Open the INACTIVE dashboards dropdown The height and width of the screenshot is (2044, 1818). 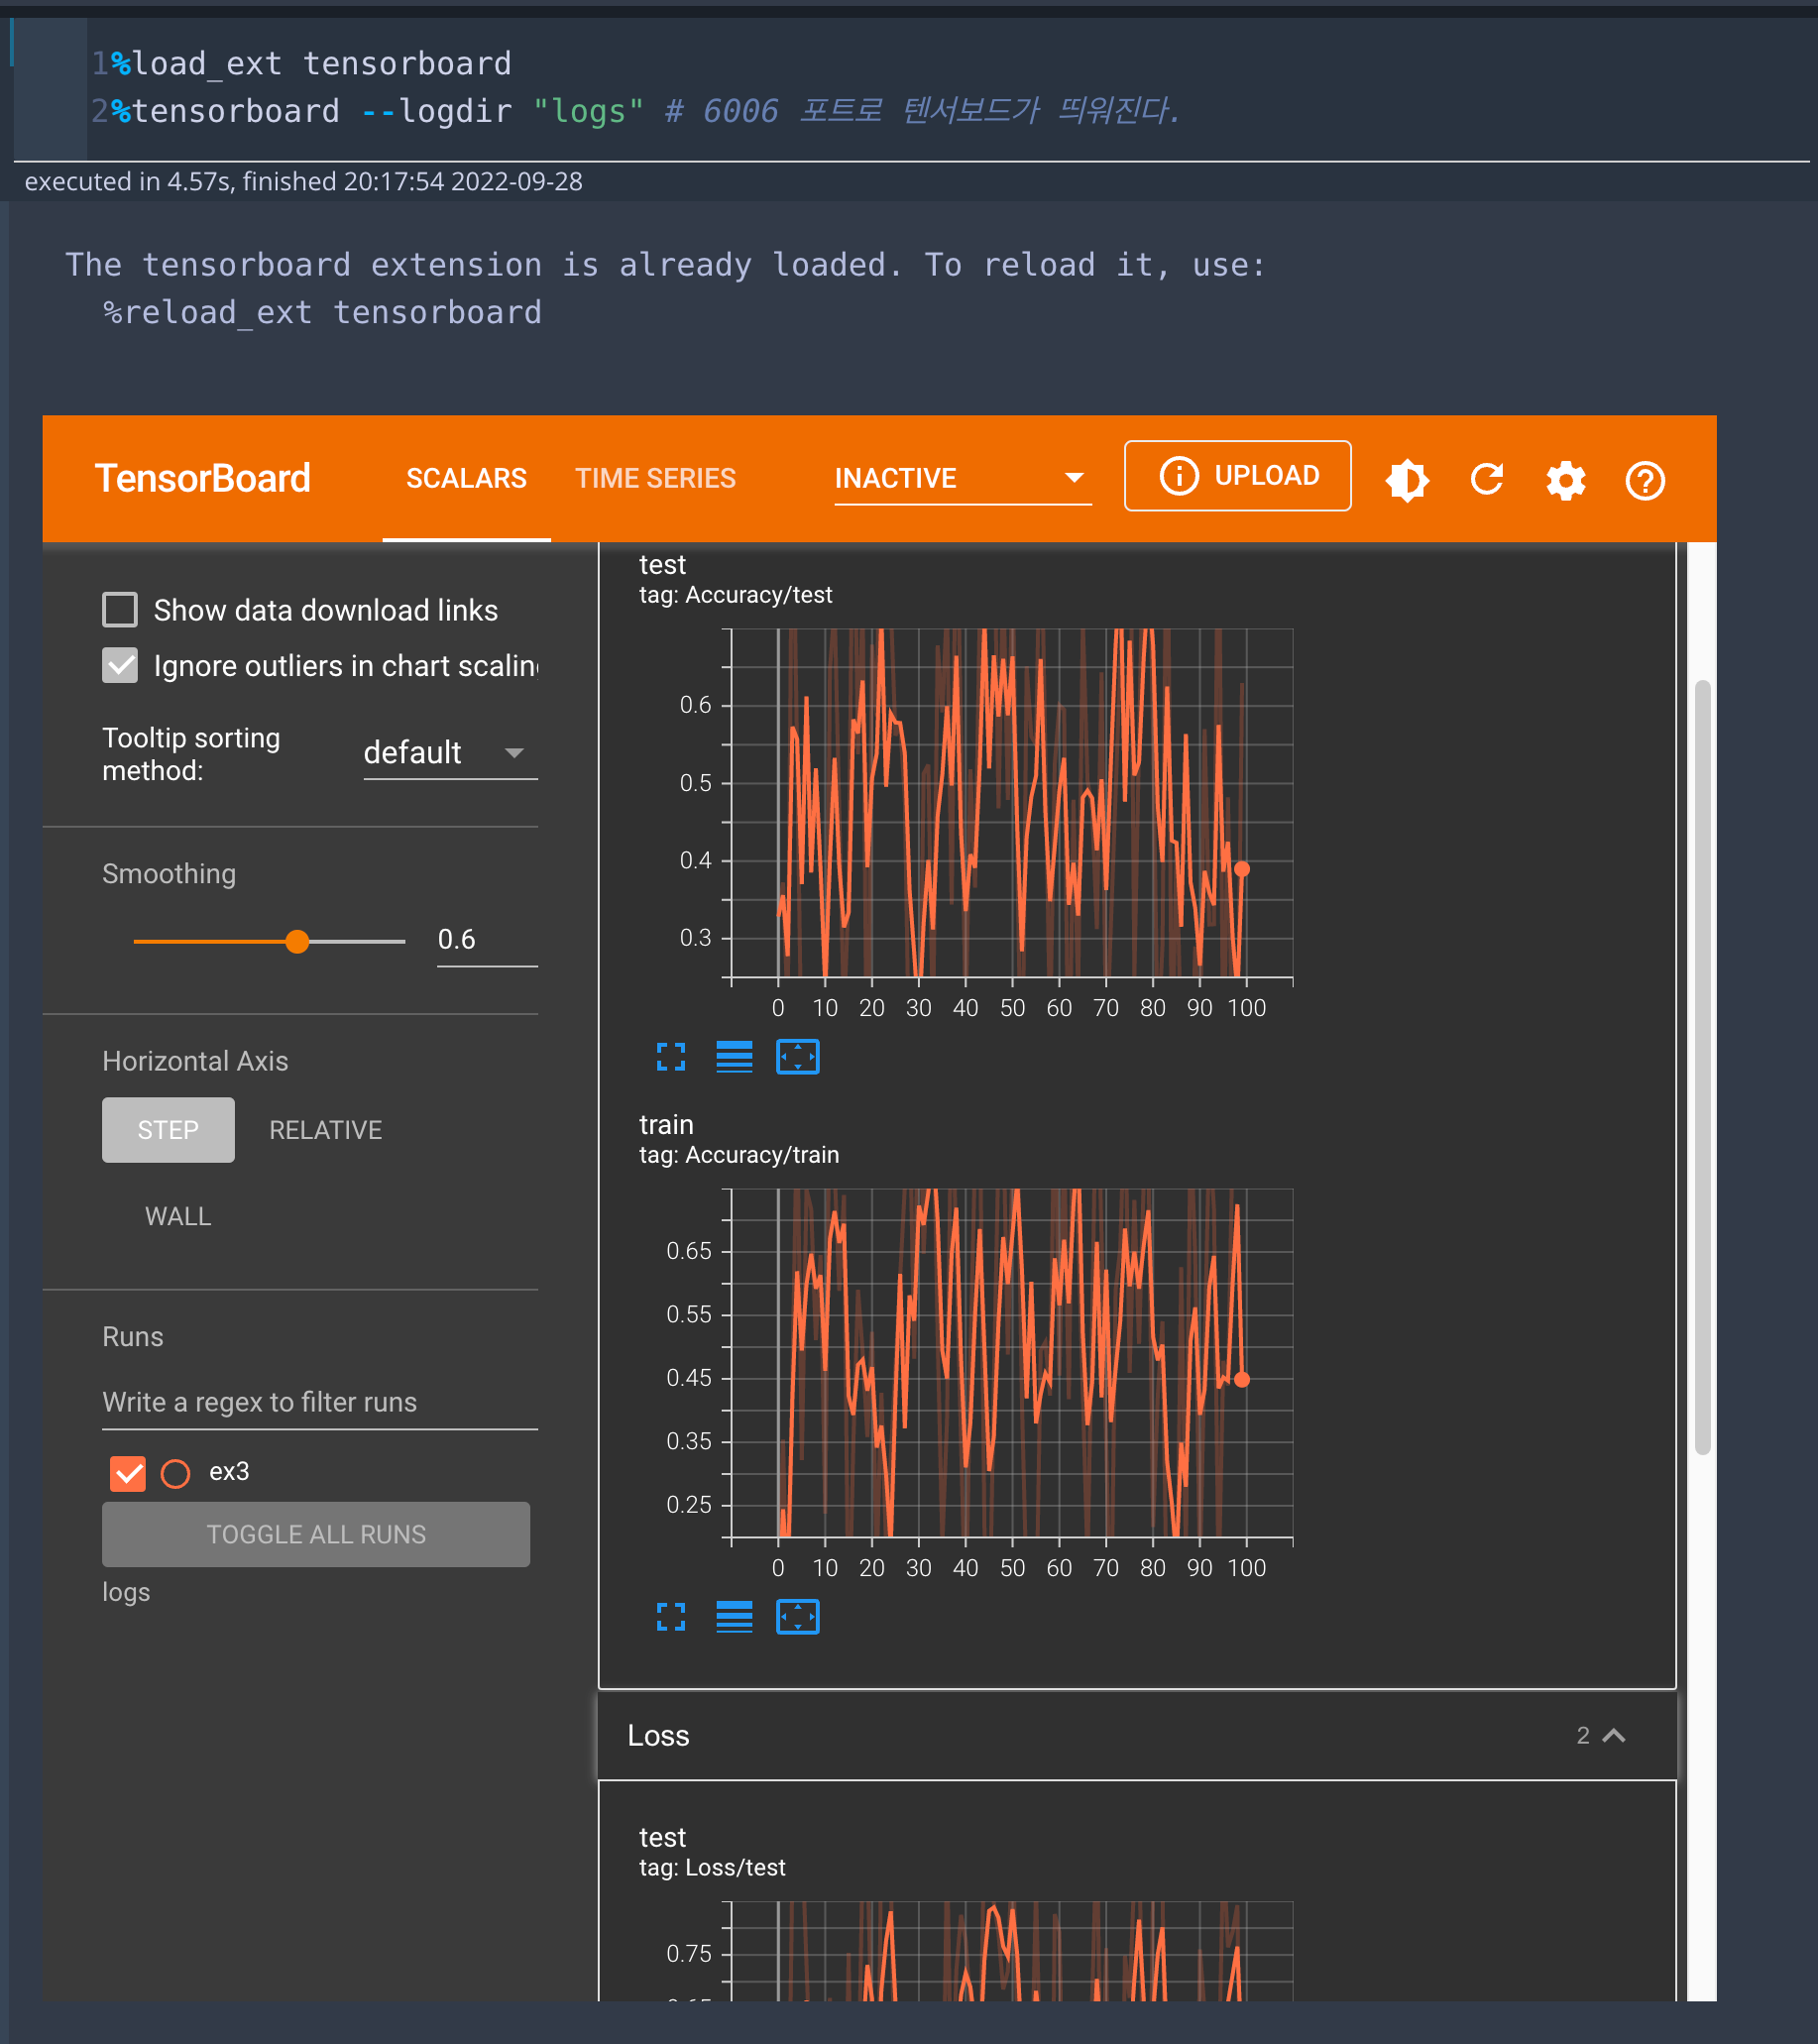(x=962, y=478)
